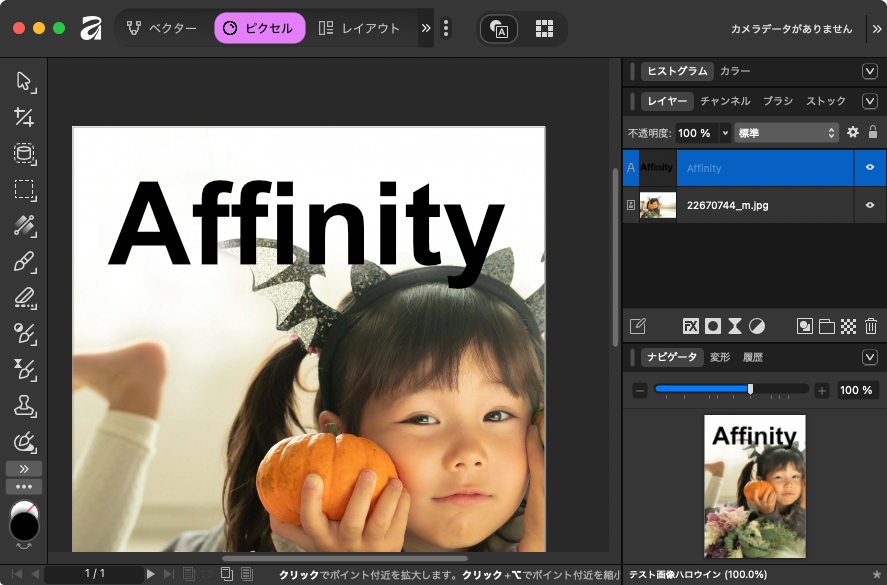Viewport: 887px width, 585px height.
Task: Open the ヒストグラム panel options menu
Action: coord(869,71)
